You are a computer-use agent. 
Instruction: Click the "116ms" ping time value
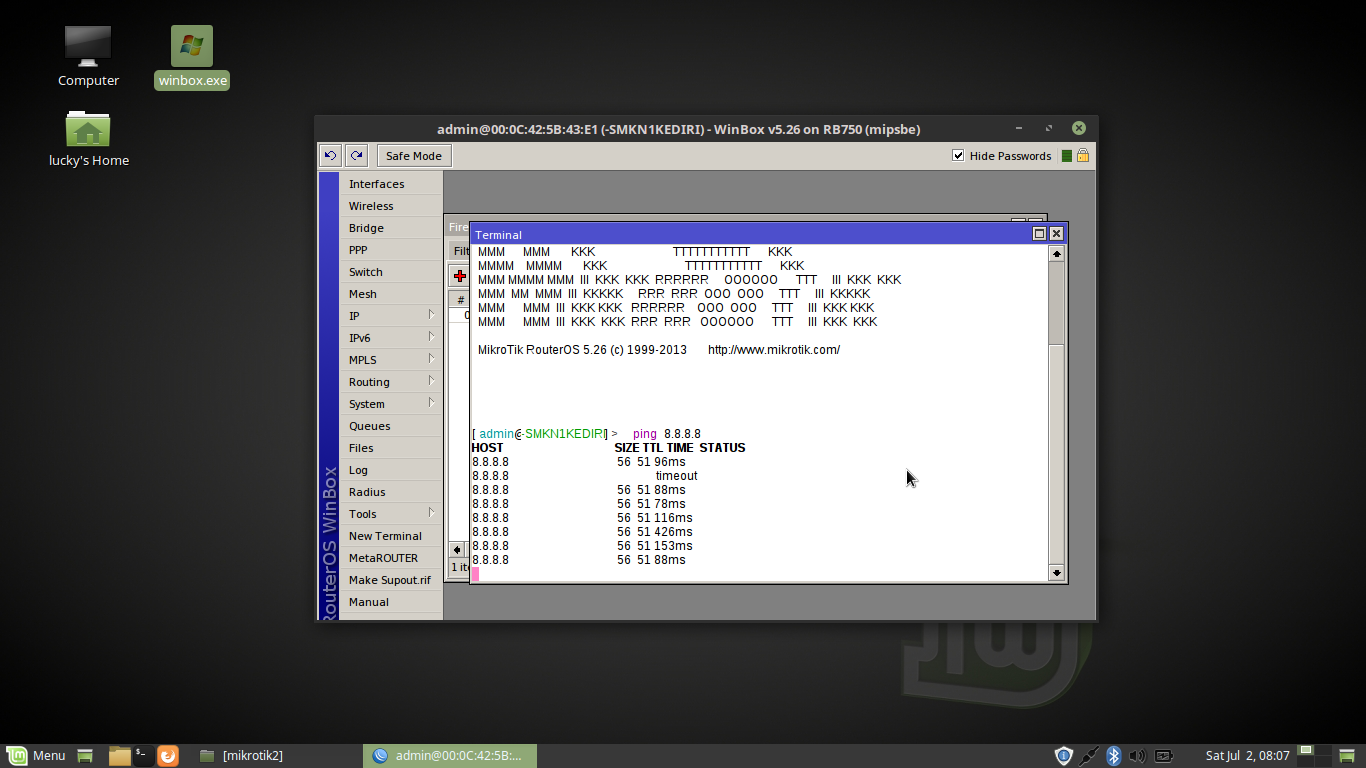(675, 518)
